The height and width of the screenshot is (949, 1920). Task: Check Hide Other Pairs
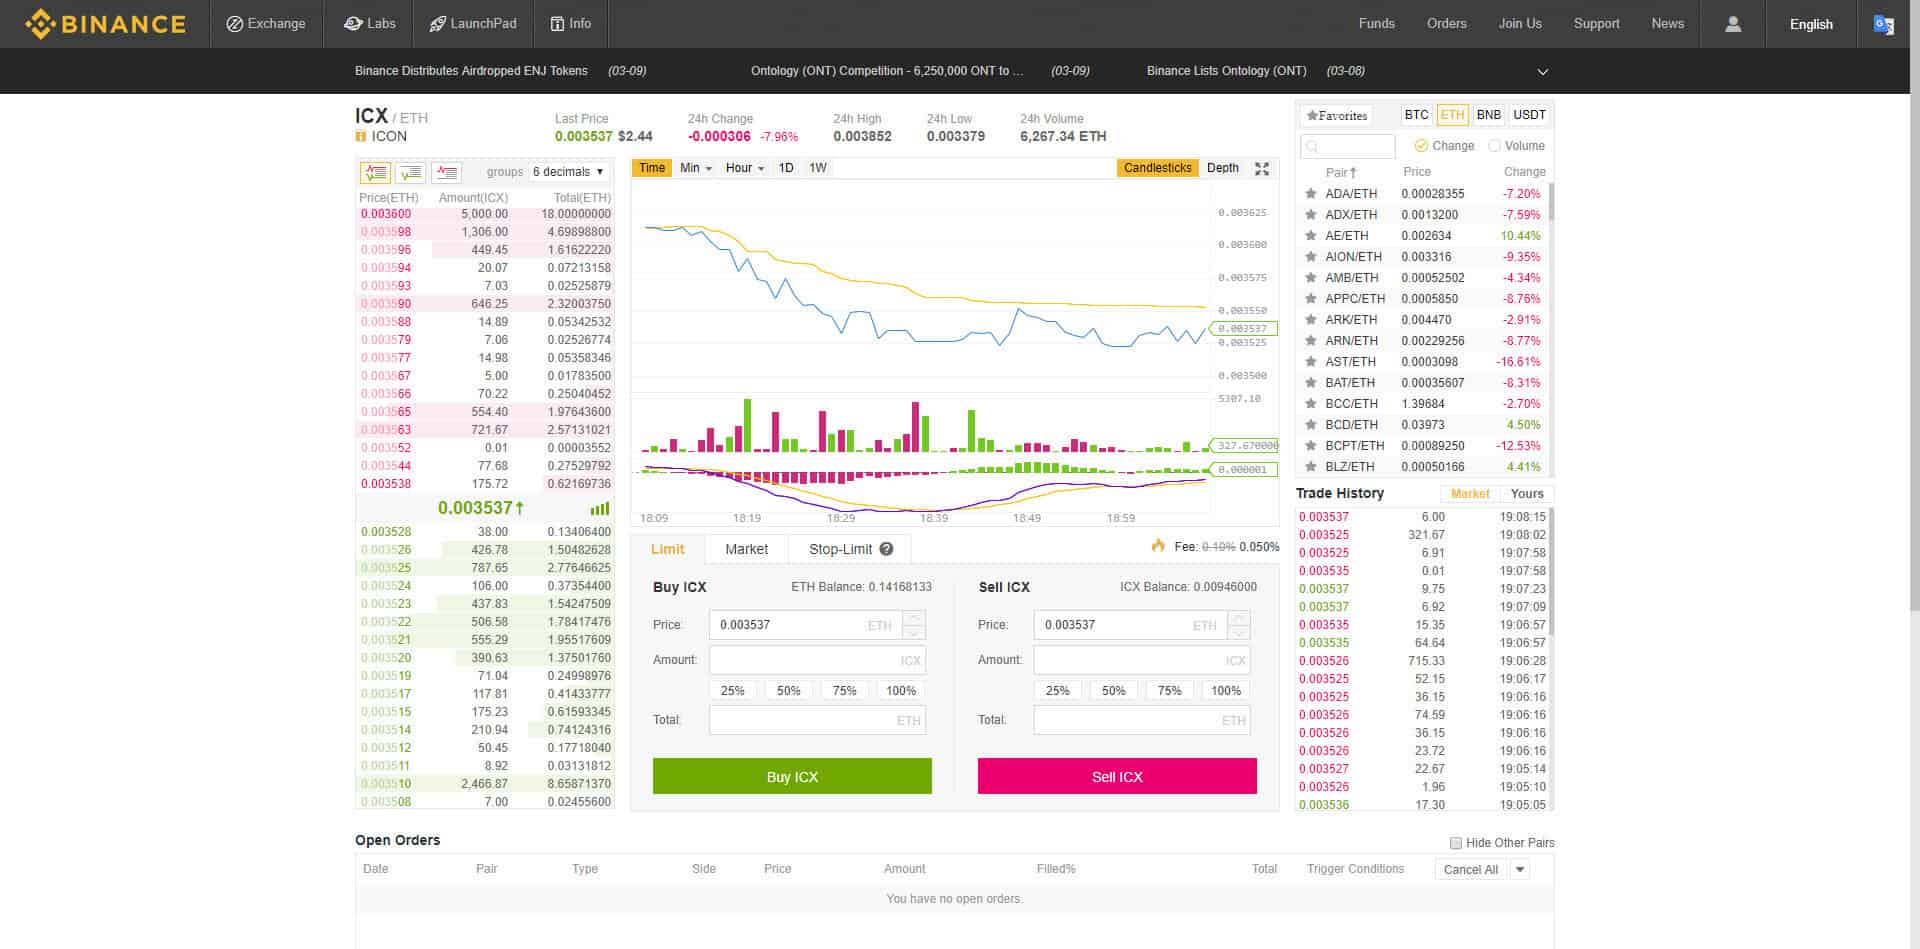(x=1456, y=843)
